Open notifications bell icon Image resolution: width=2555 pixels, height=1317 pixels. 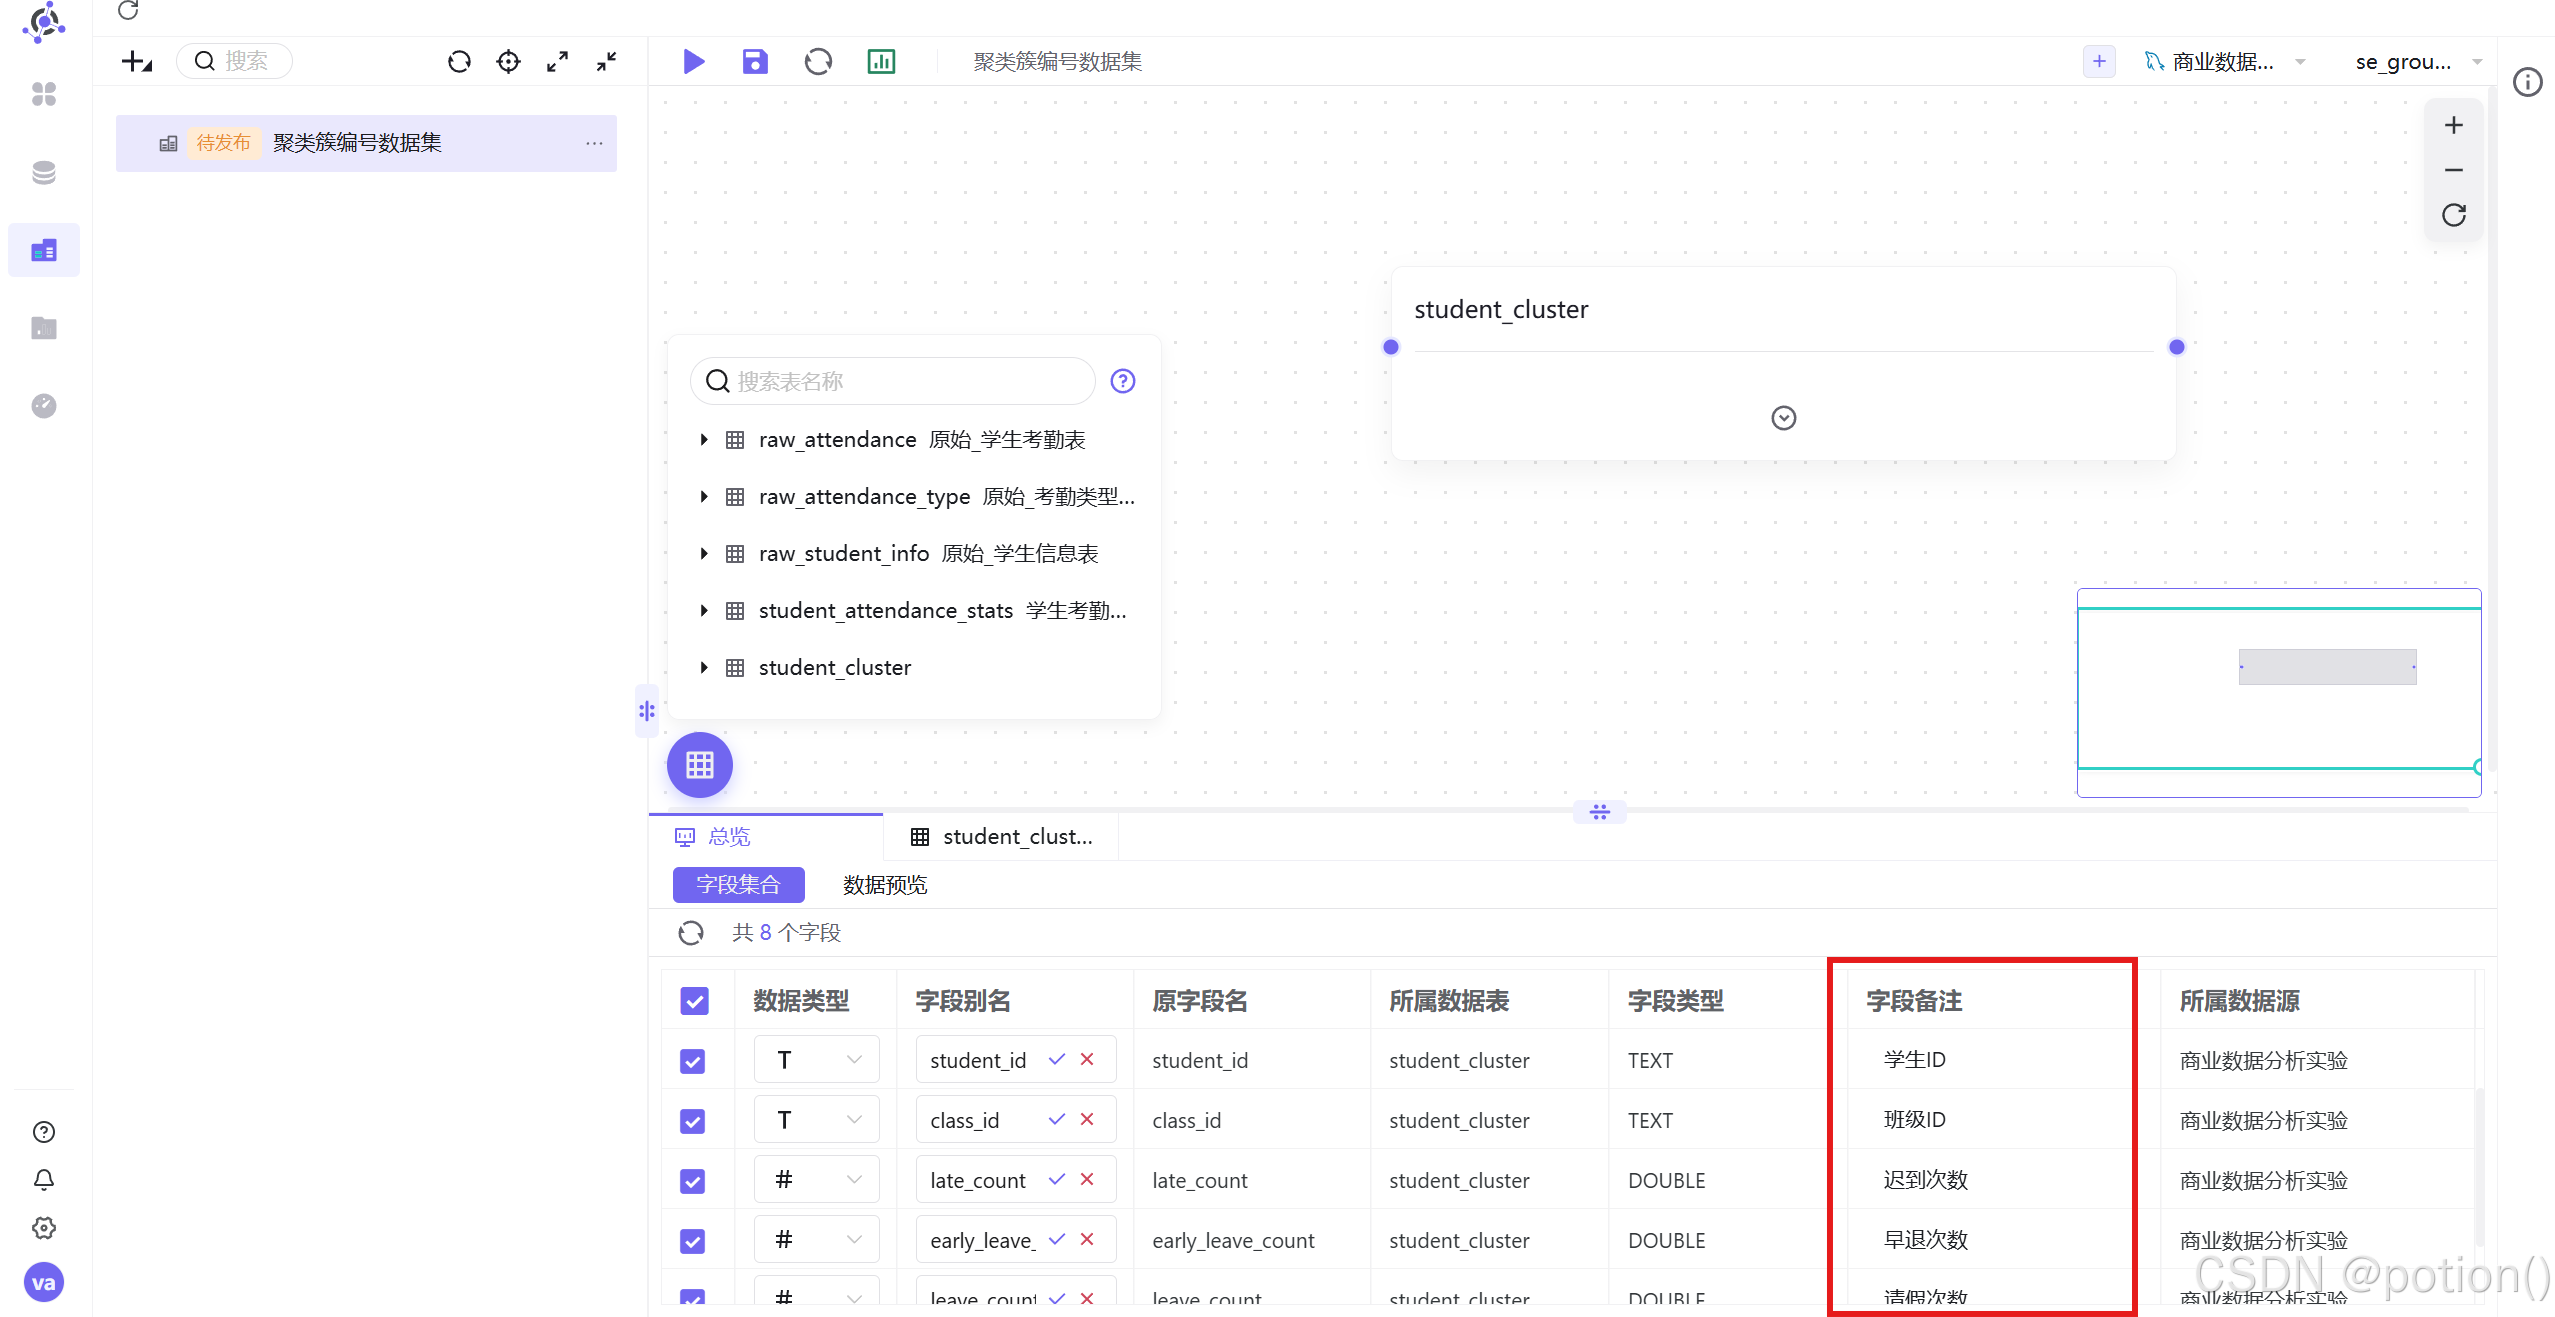coord(44,1180)
